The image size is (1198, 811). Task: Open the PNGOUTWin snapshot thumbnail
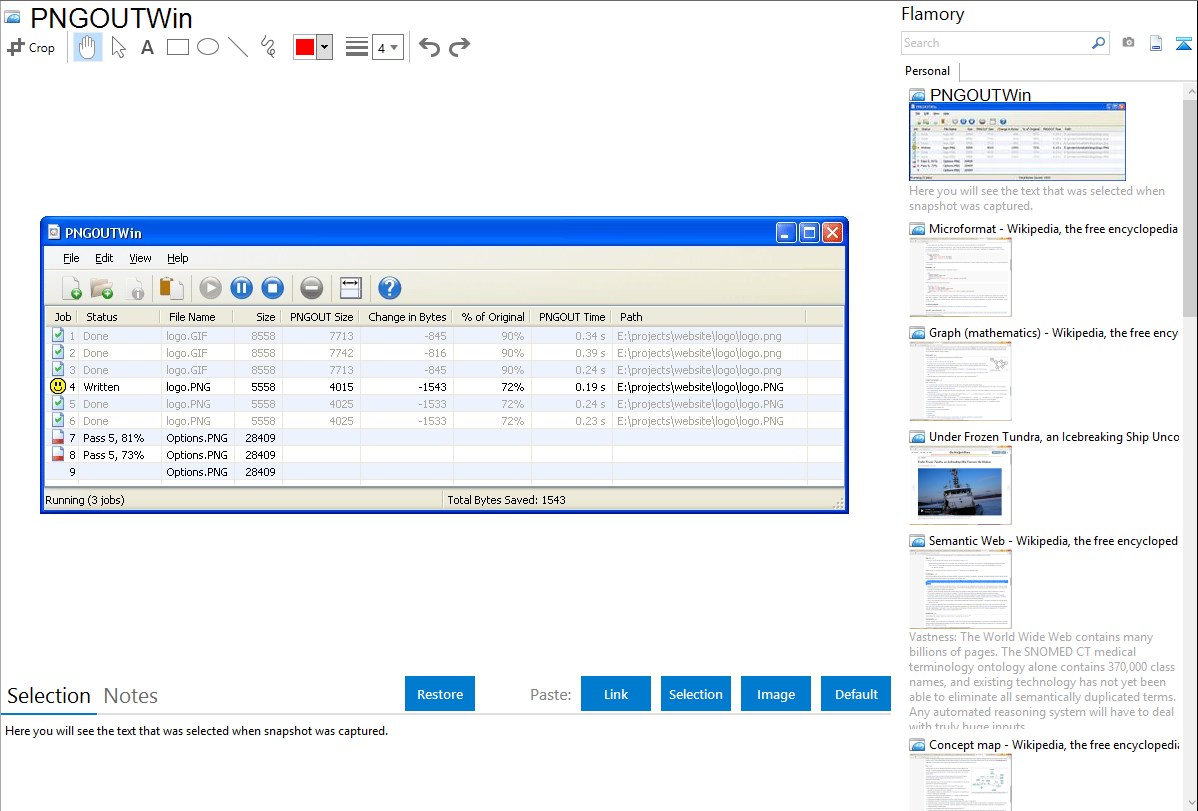[x=1017, y=141]
